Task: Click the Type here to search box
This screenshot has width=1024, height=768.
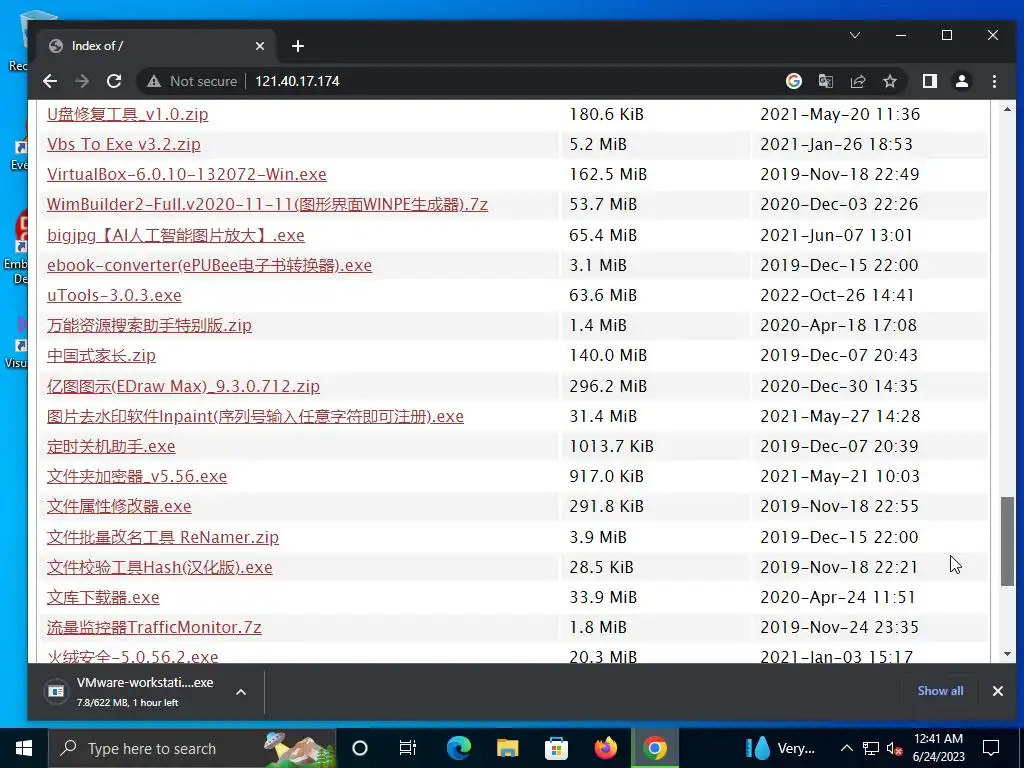Action: tap(192, 748)
